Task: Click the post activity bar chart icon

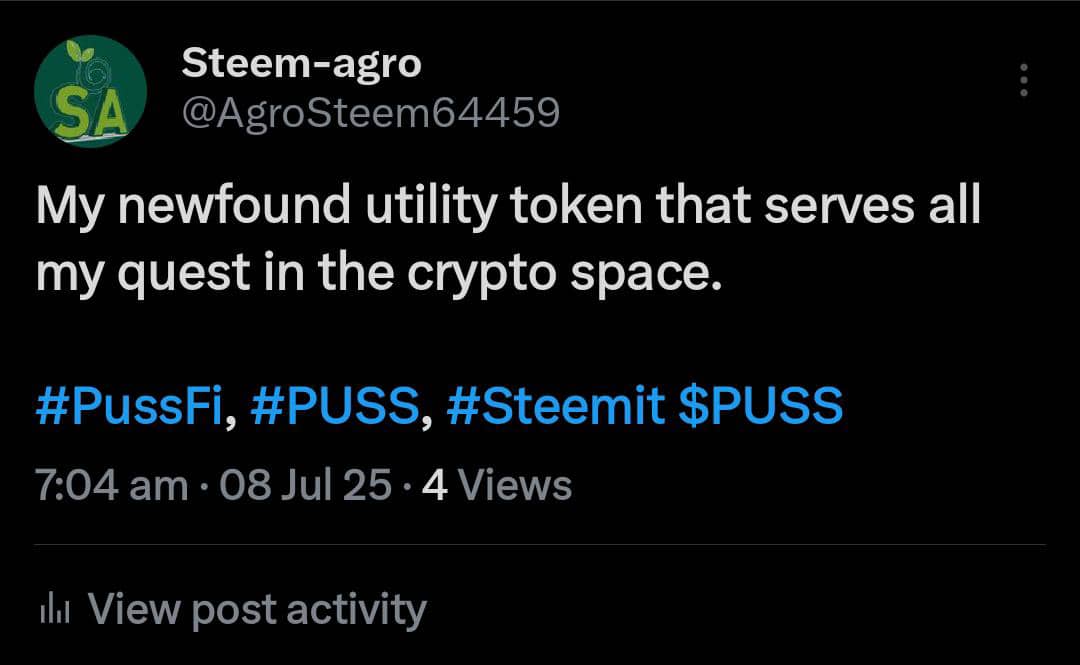Action: (52, 609)
